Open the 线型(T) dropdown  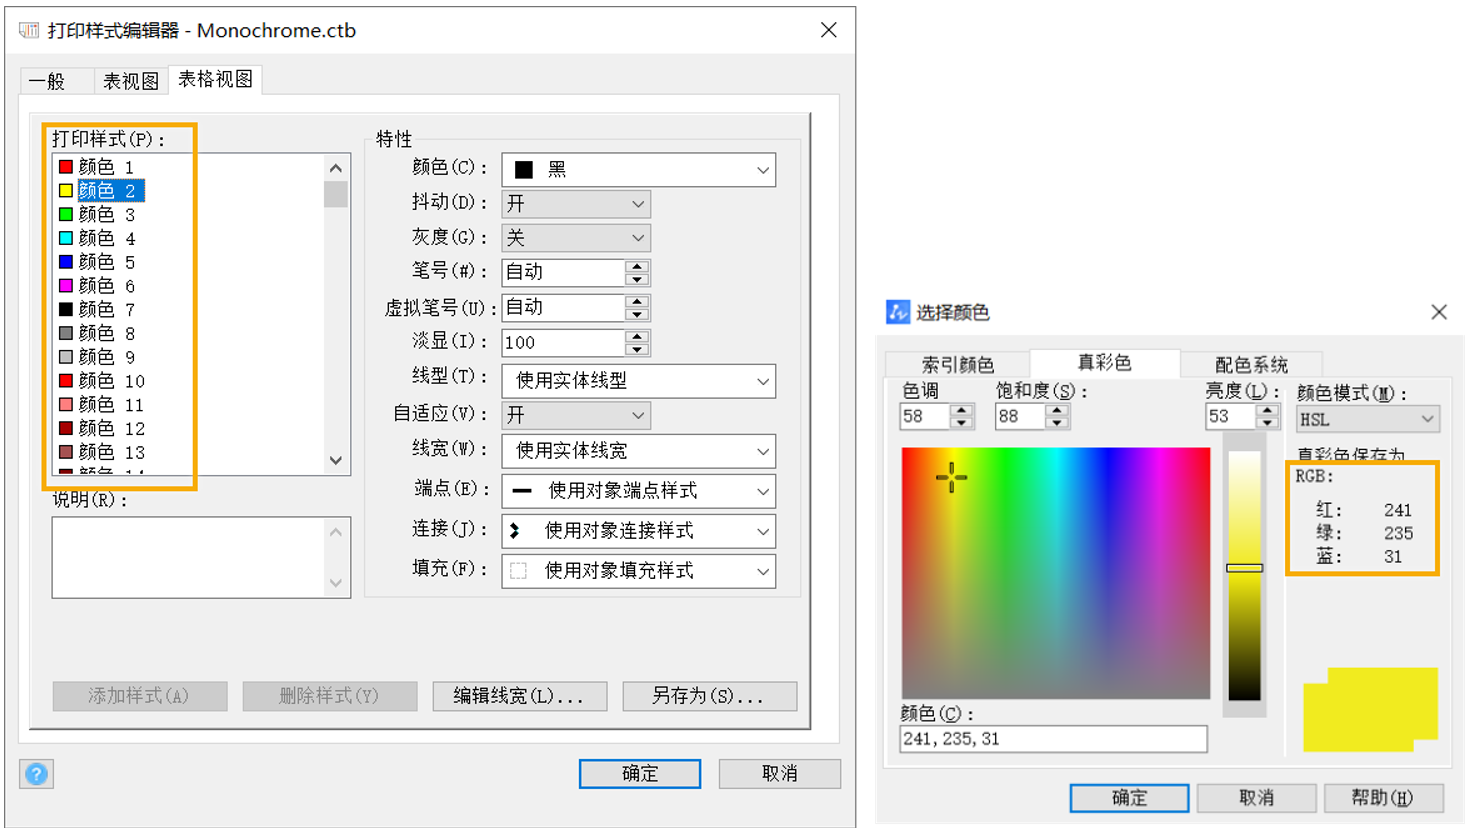638,381
